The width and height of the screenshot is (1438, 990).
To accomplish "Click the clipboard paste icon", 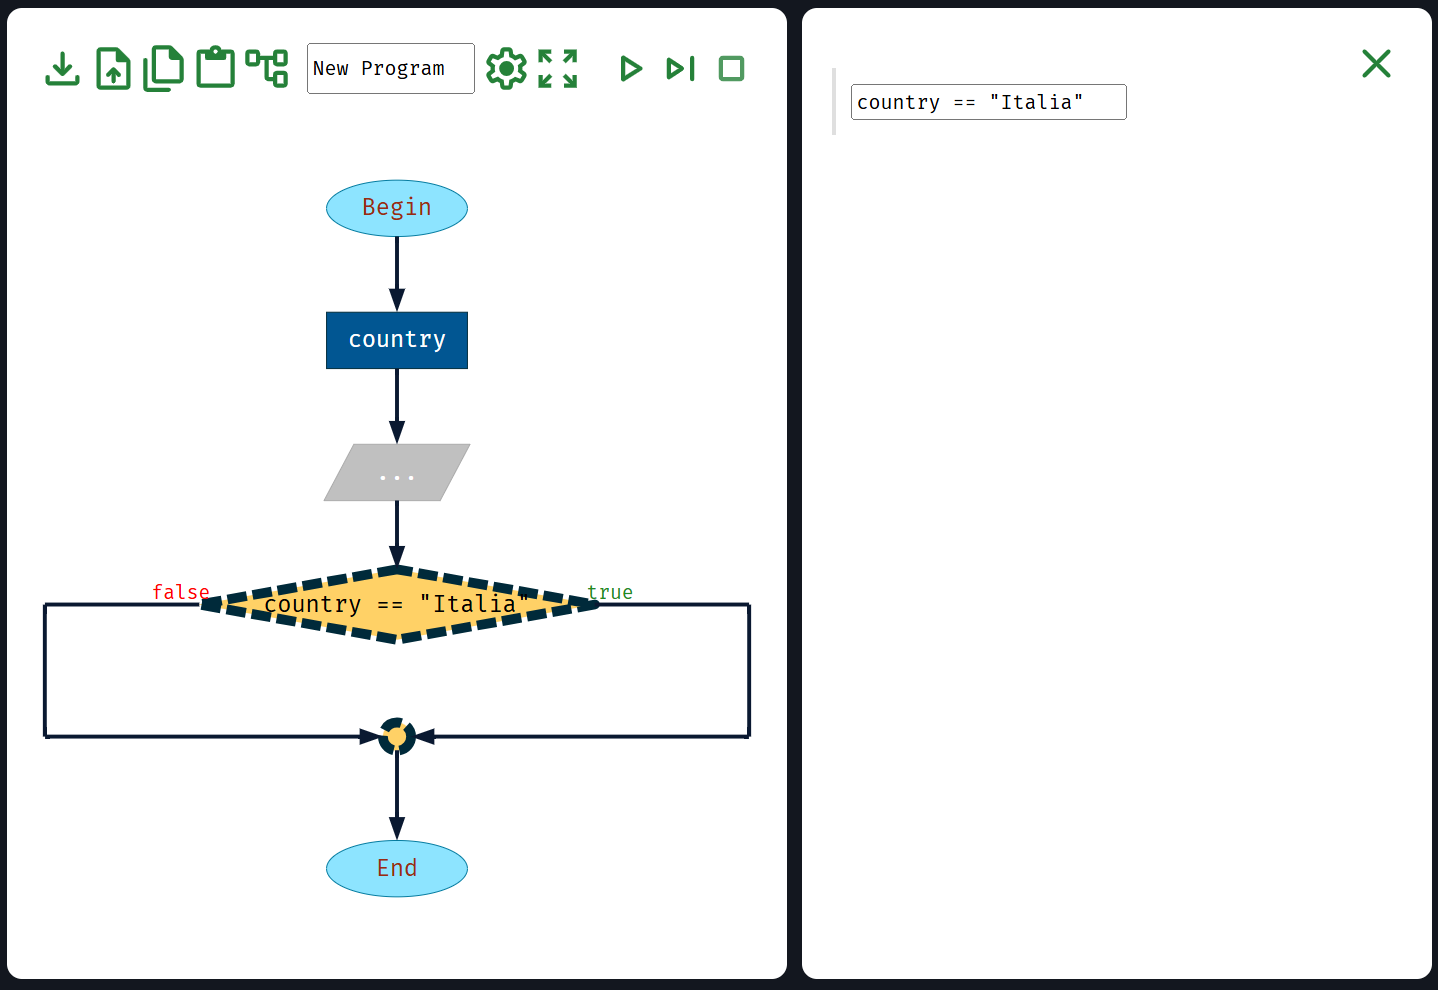I will click(x=215, y=69).
